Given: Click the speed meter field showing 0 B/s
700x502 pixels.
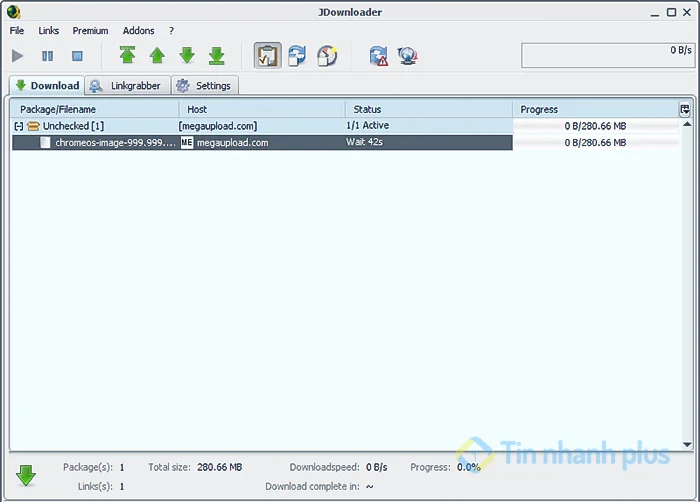Looking at the screenshot, I should (x=608, y=55).
